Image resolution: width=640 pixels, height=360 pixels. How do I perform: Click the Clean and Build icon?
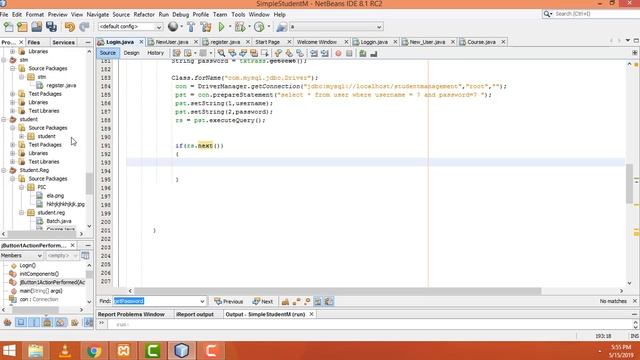206,27
